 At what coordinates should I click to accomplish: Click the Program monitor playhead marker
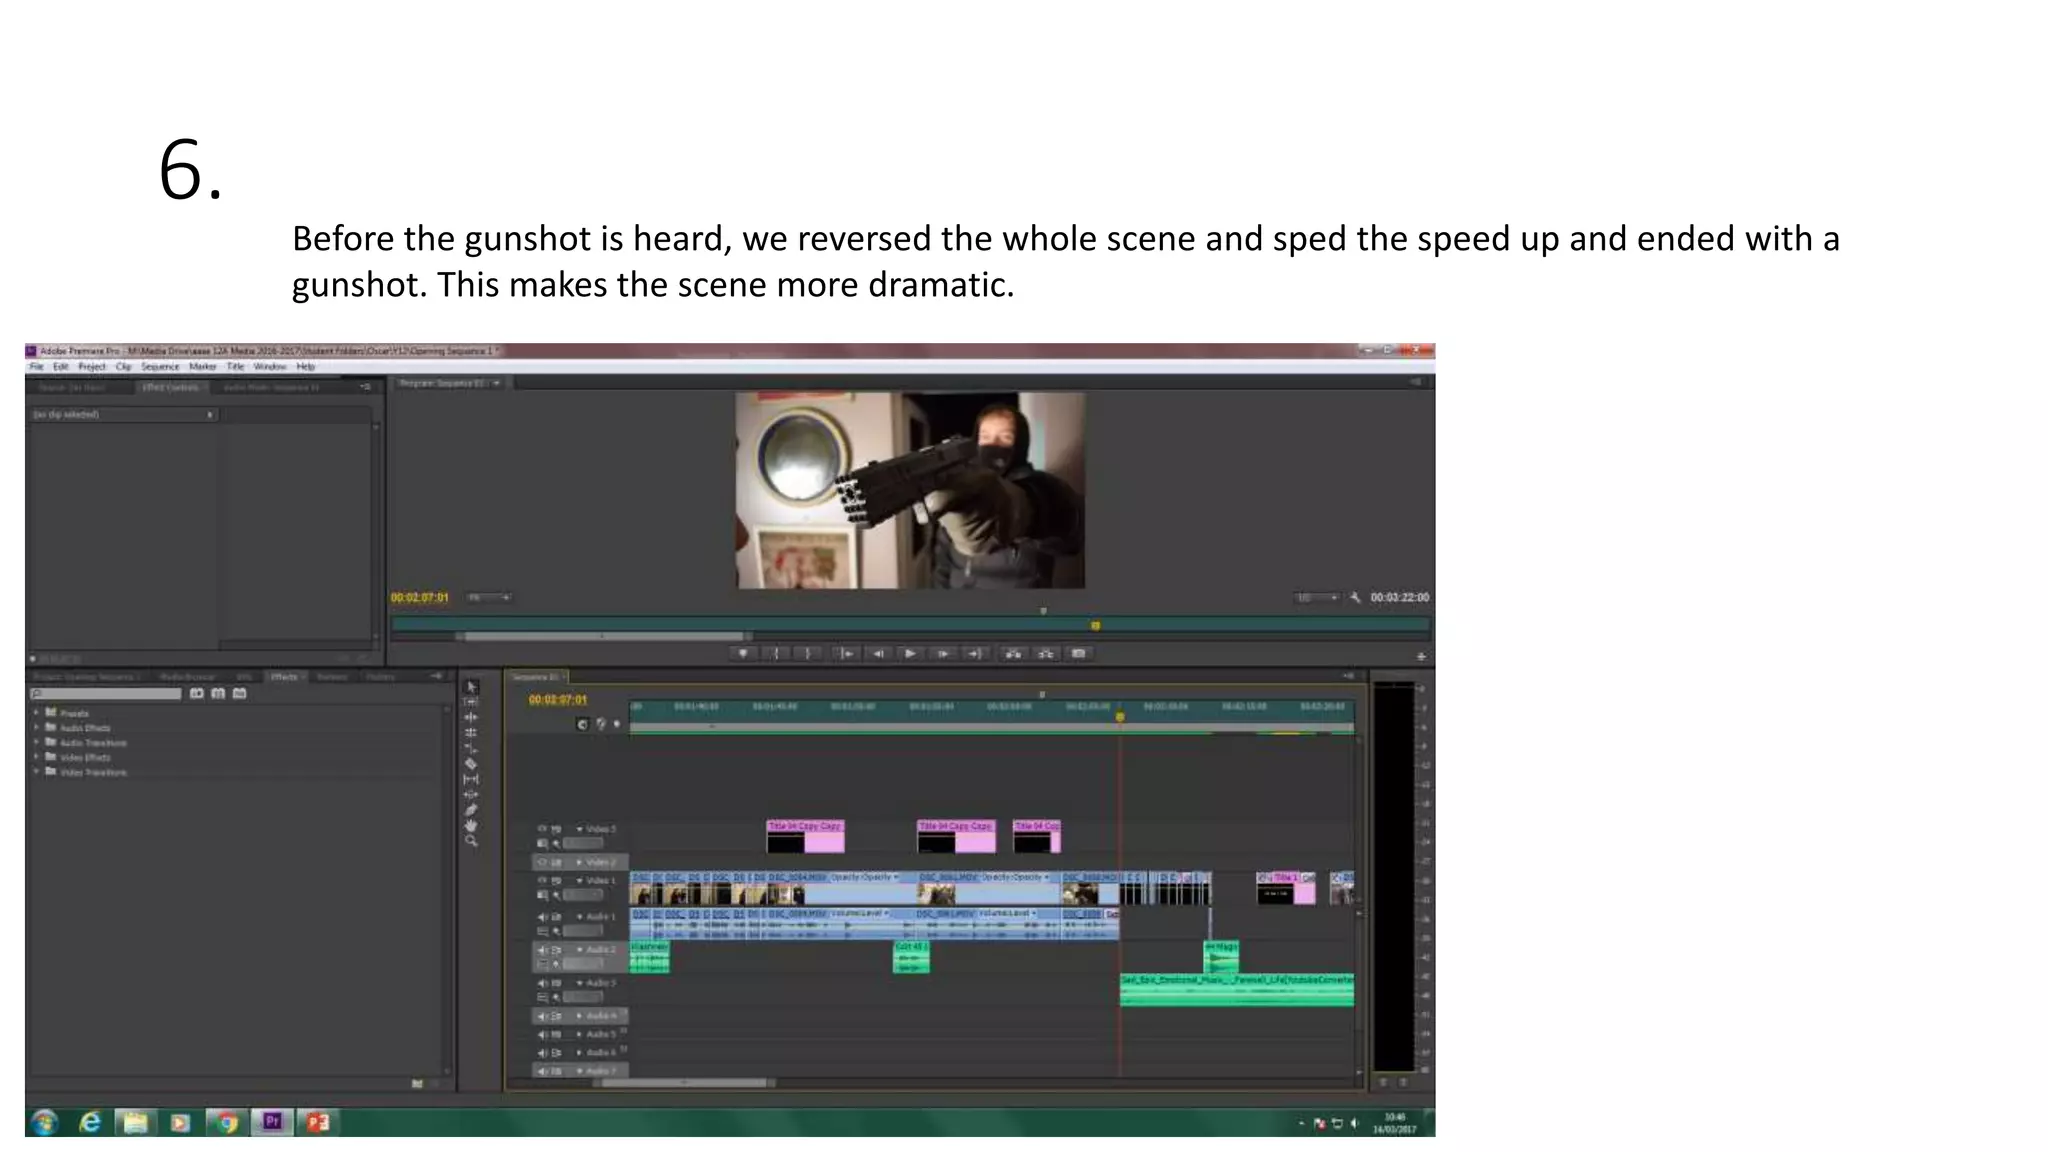coord(1096,625)
